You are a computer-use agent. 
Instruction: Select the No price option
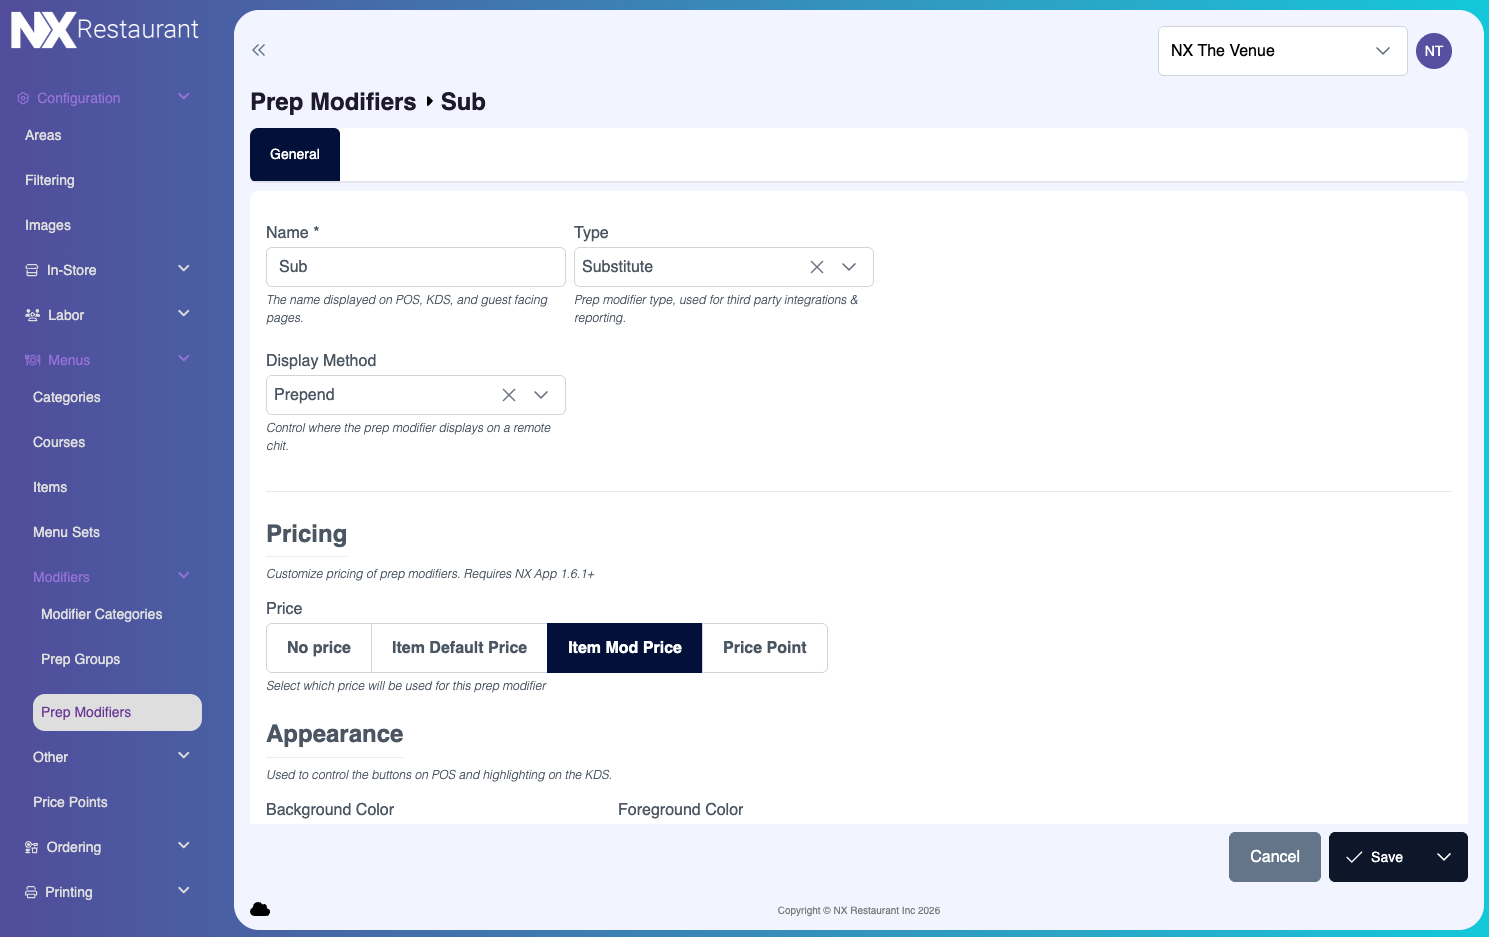(x=319, y=648)
